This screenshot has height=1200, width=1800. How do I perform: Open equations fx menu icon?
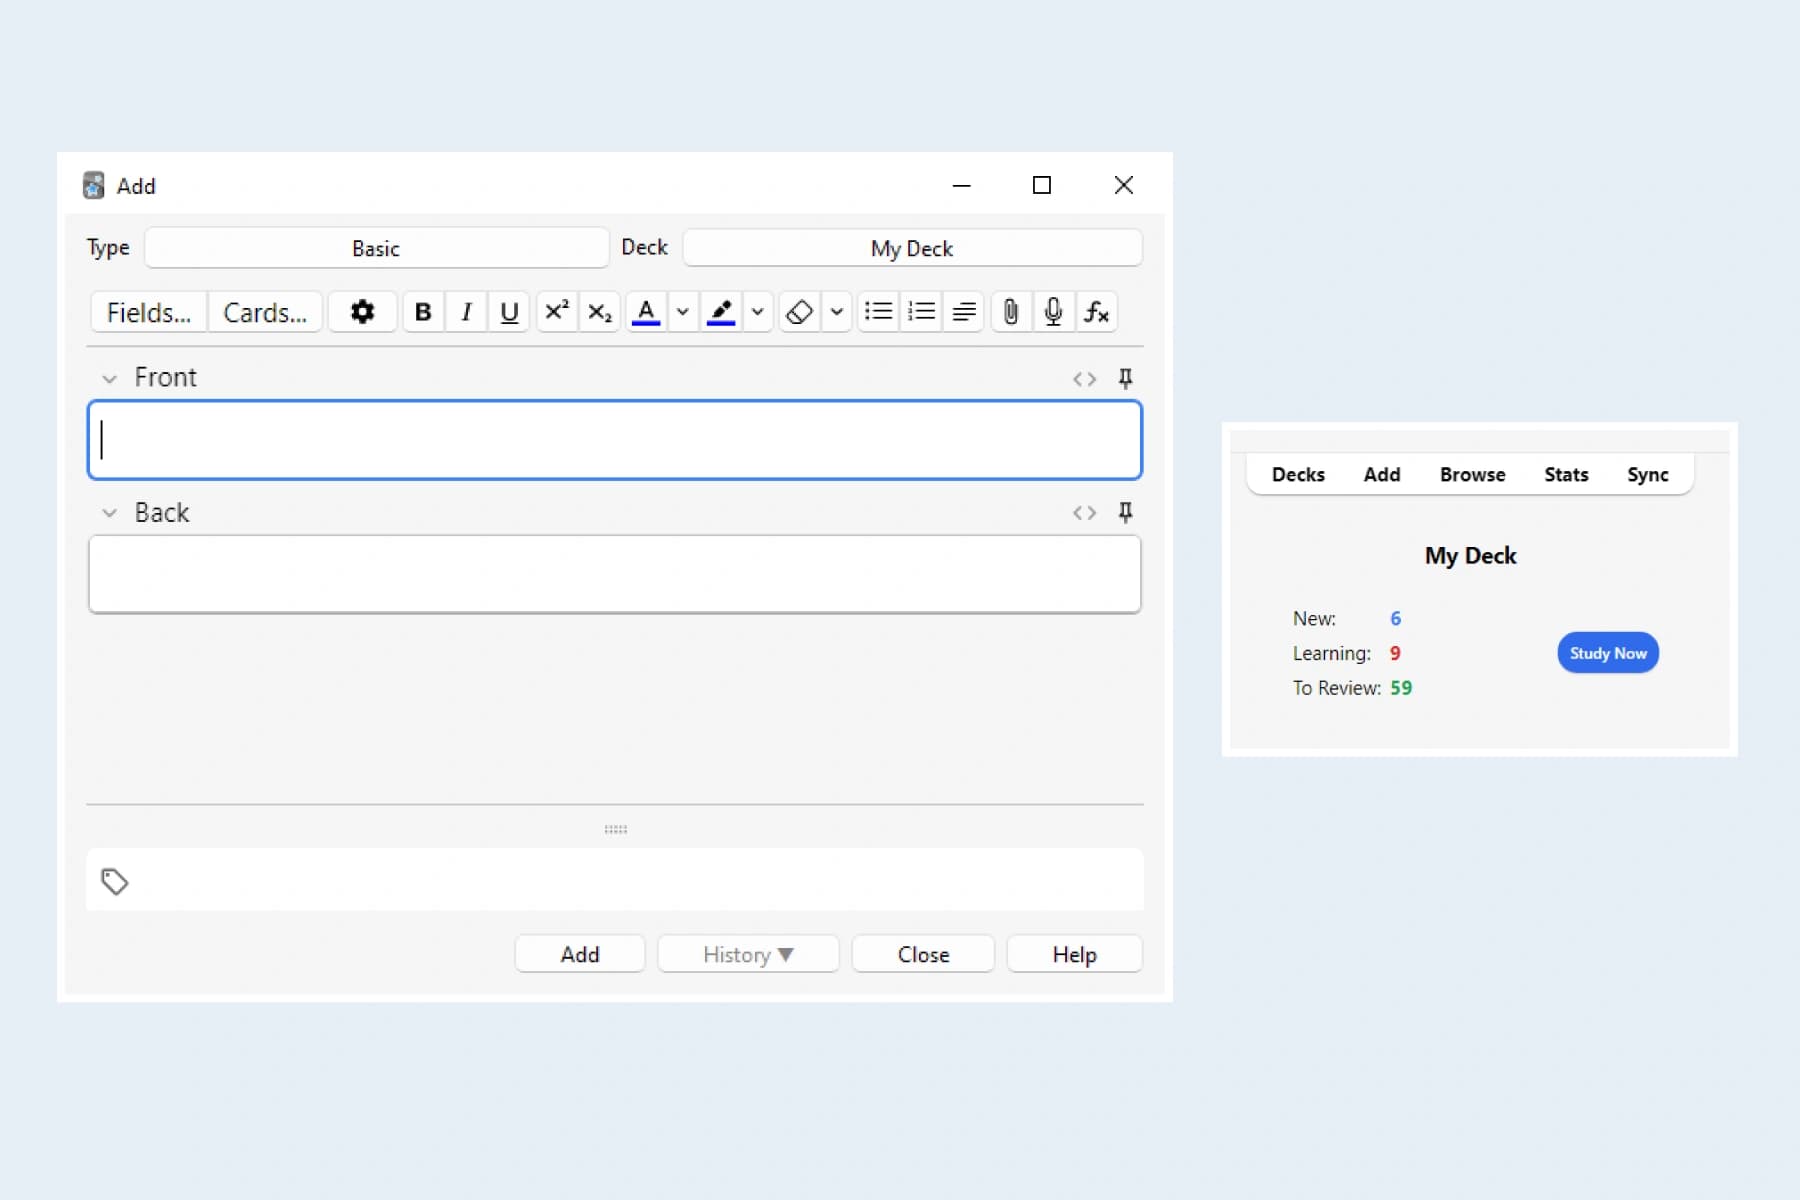(1097, 312)
